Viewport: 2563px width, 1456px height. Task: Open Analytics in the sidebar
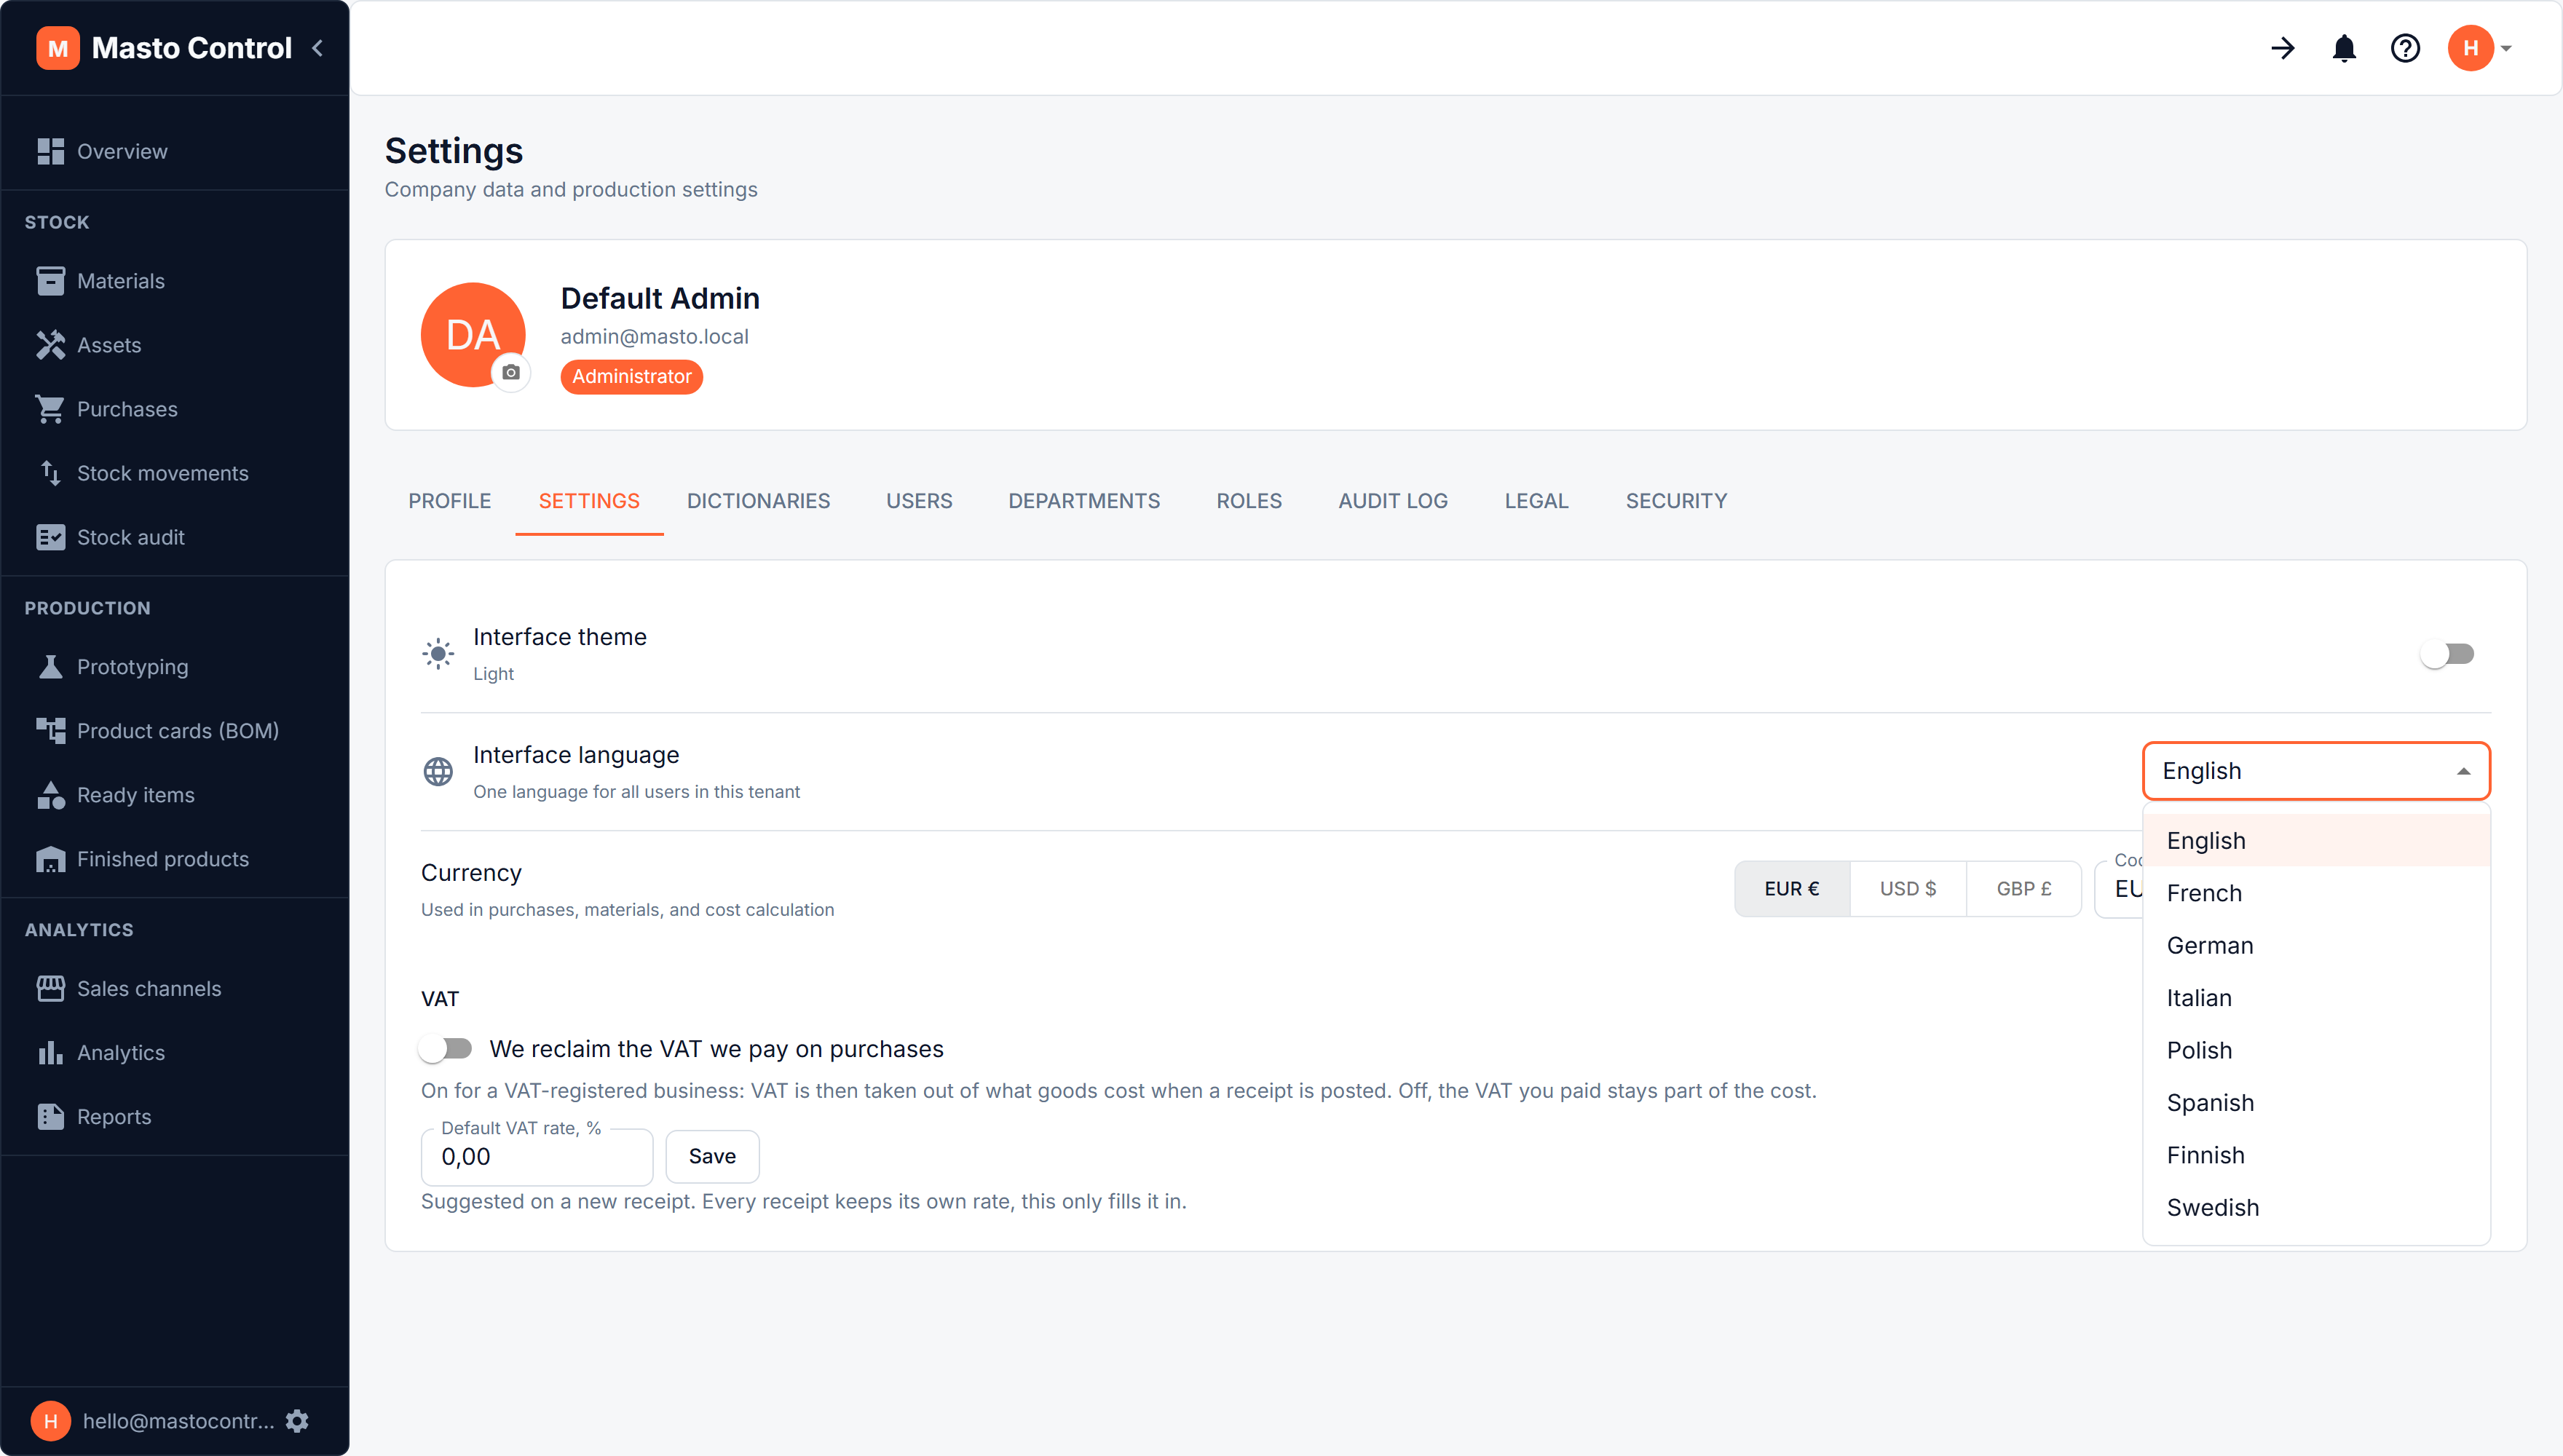175,1053
